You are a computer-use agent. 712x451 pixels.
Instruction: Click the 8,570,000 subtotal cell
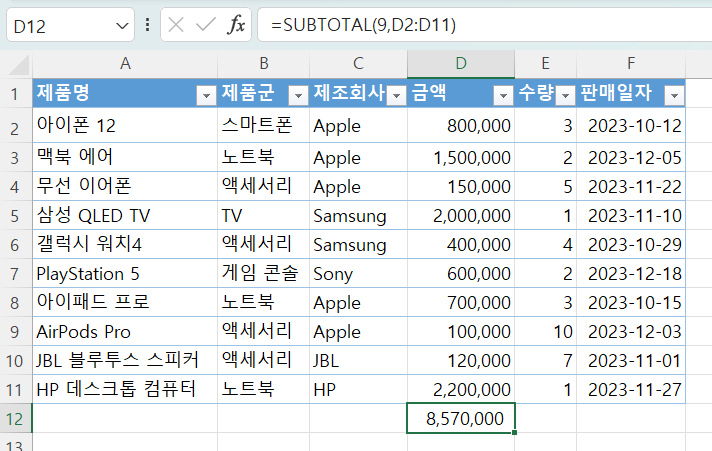[x=461, y=418]
